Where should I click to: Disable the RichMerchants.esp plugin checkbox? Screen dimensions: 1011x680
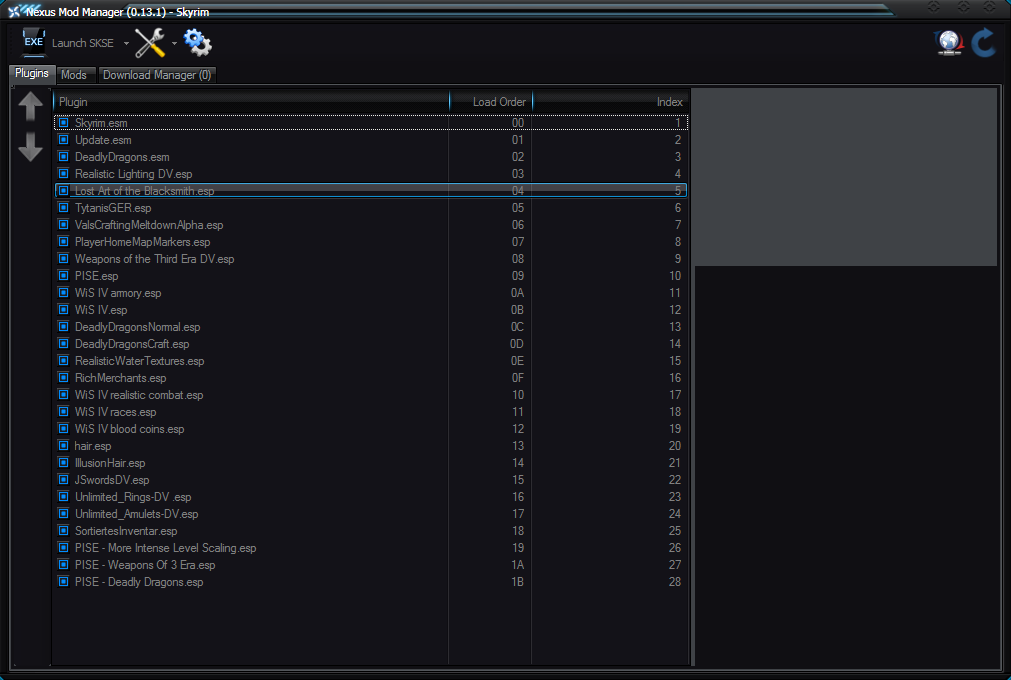click(63, 378)
